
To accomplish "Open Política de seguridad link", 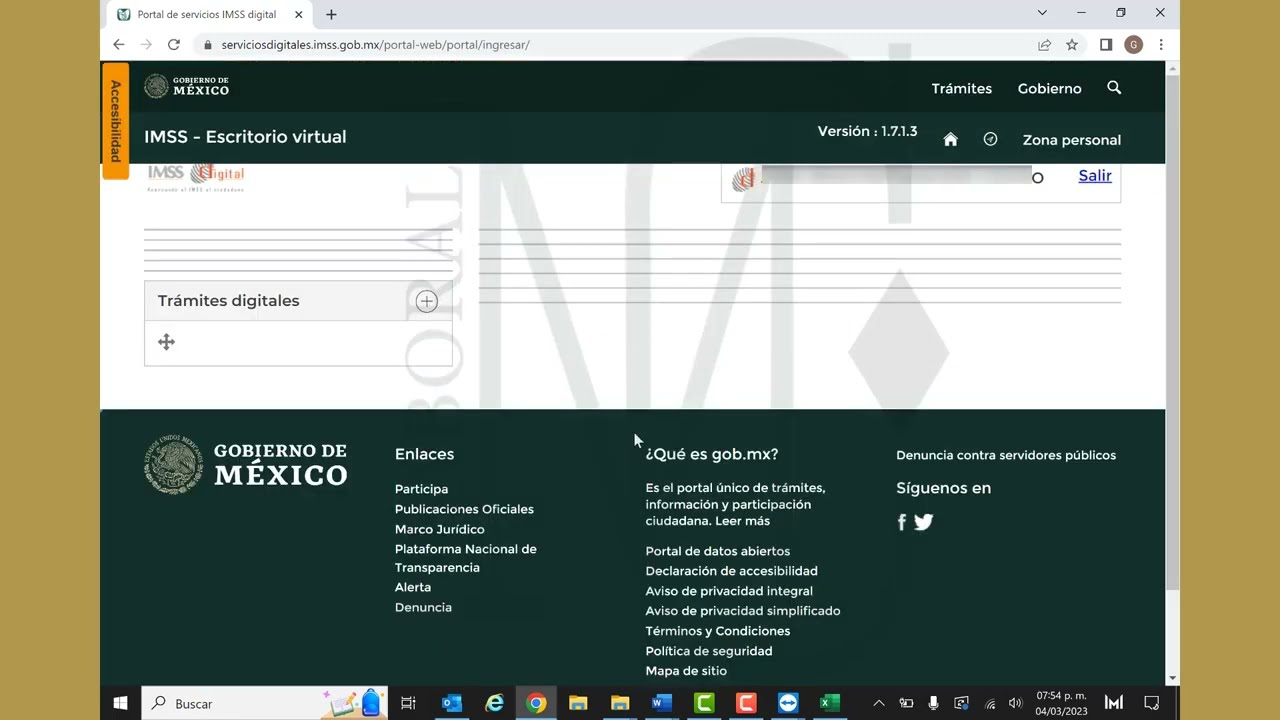I will 709,651.
